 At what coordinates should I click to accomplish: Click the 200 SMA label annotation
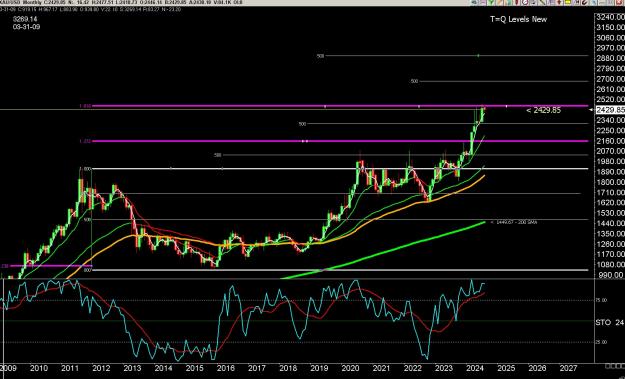pos(514,222)
